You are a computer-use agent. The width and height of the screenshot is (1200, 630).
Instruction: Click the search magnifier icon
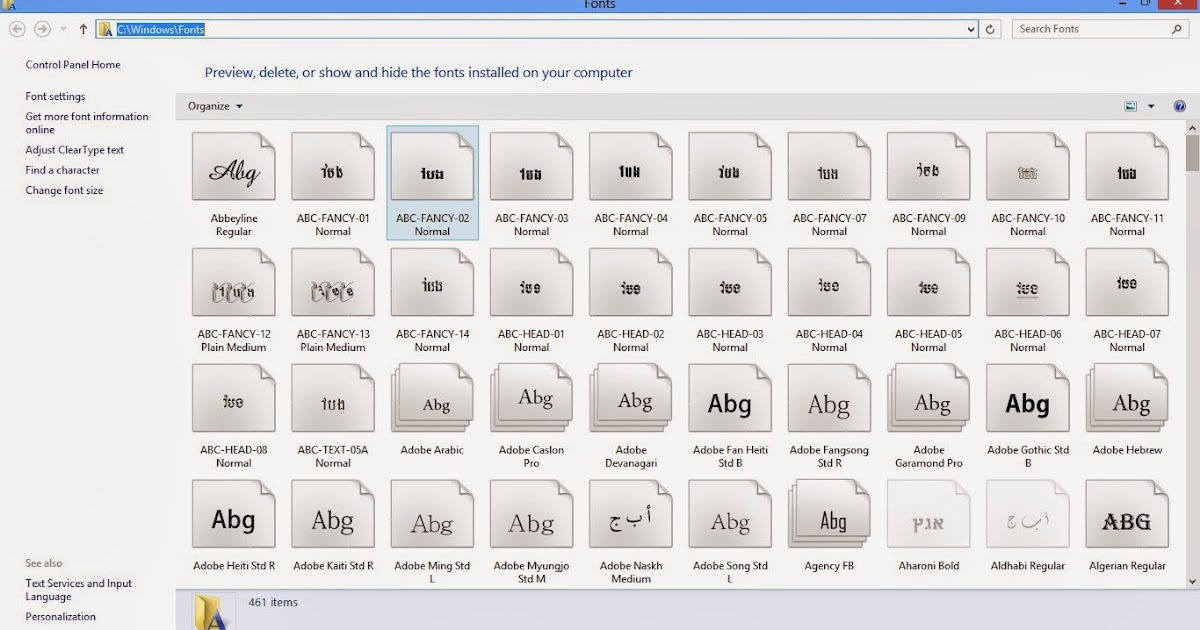[1179, 29]
